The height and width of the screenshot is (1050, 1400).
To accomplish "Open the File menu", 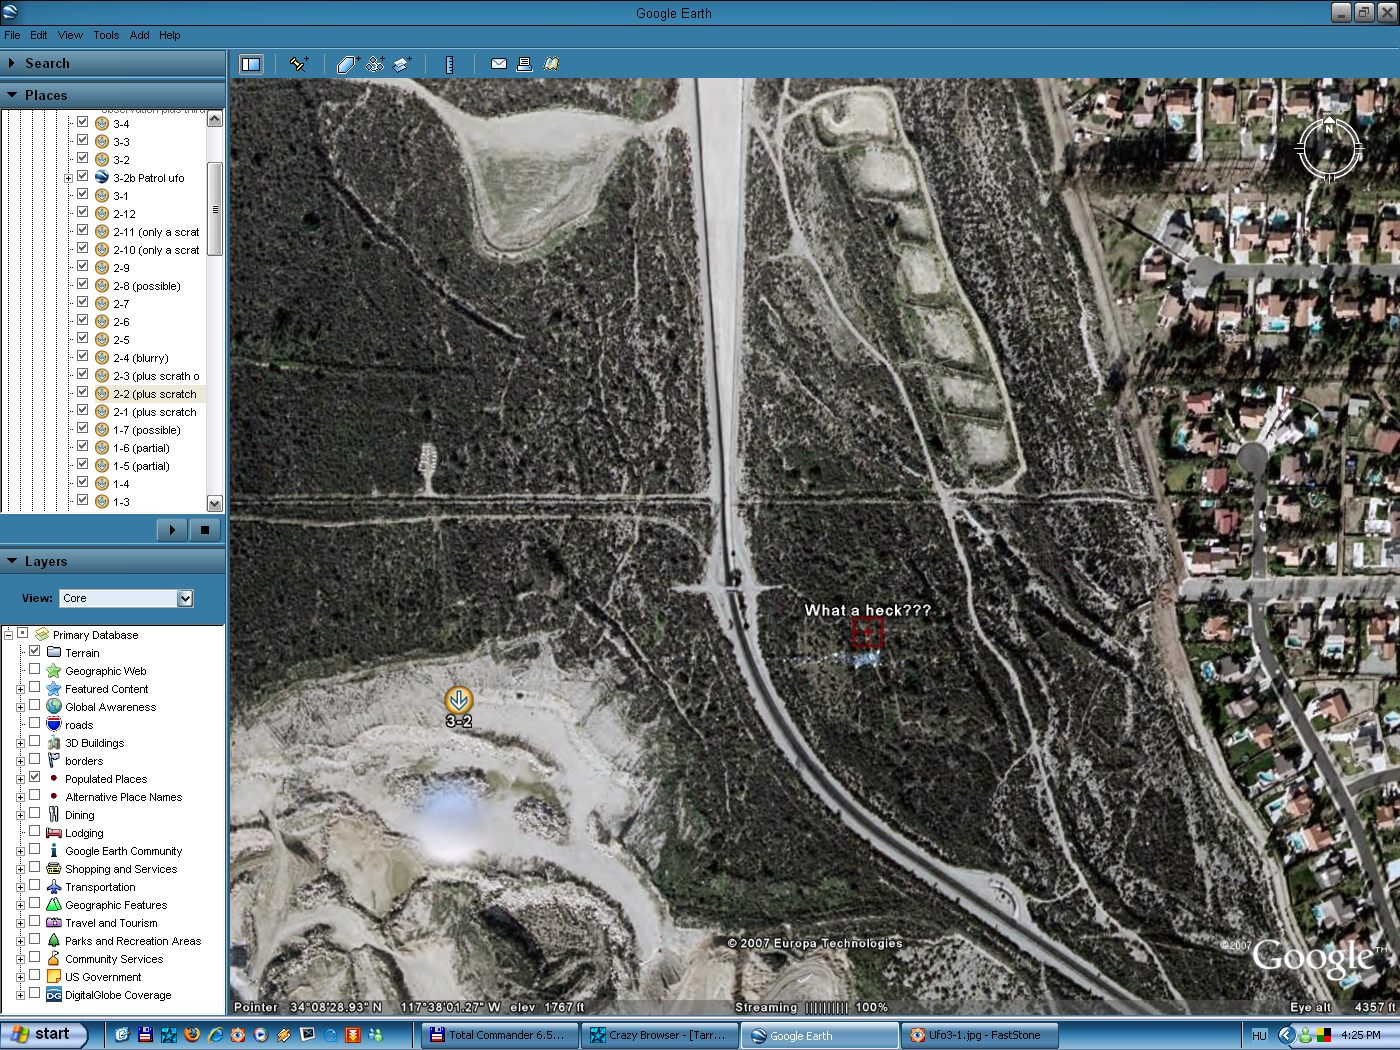I will pyautogui.click(x=12, y=35).
